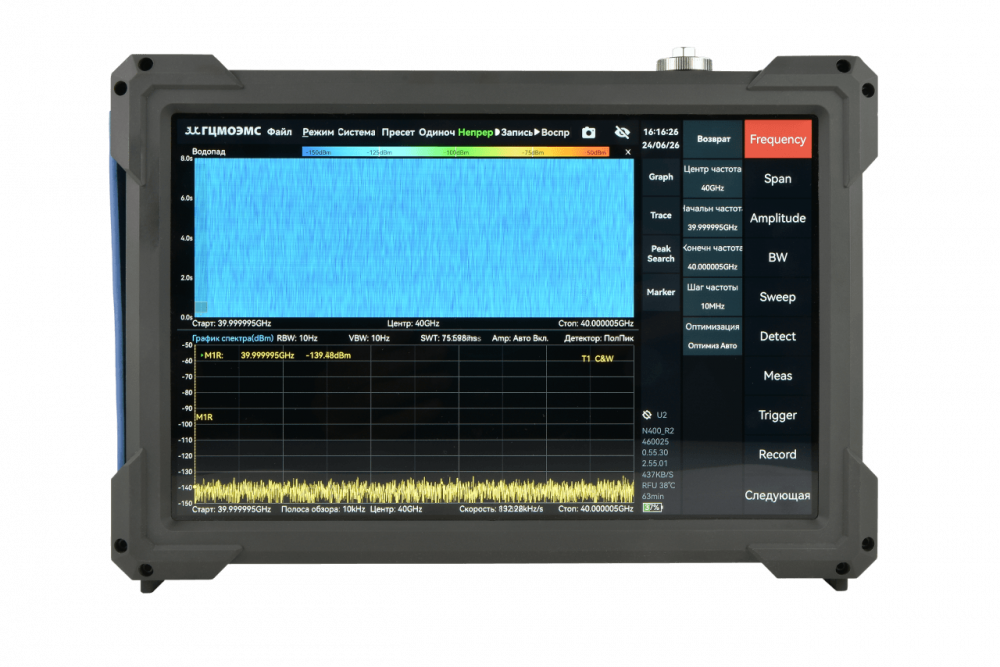Open the Span settings
The image size is (1000, 667).
click(x=777, y=179)
